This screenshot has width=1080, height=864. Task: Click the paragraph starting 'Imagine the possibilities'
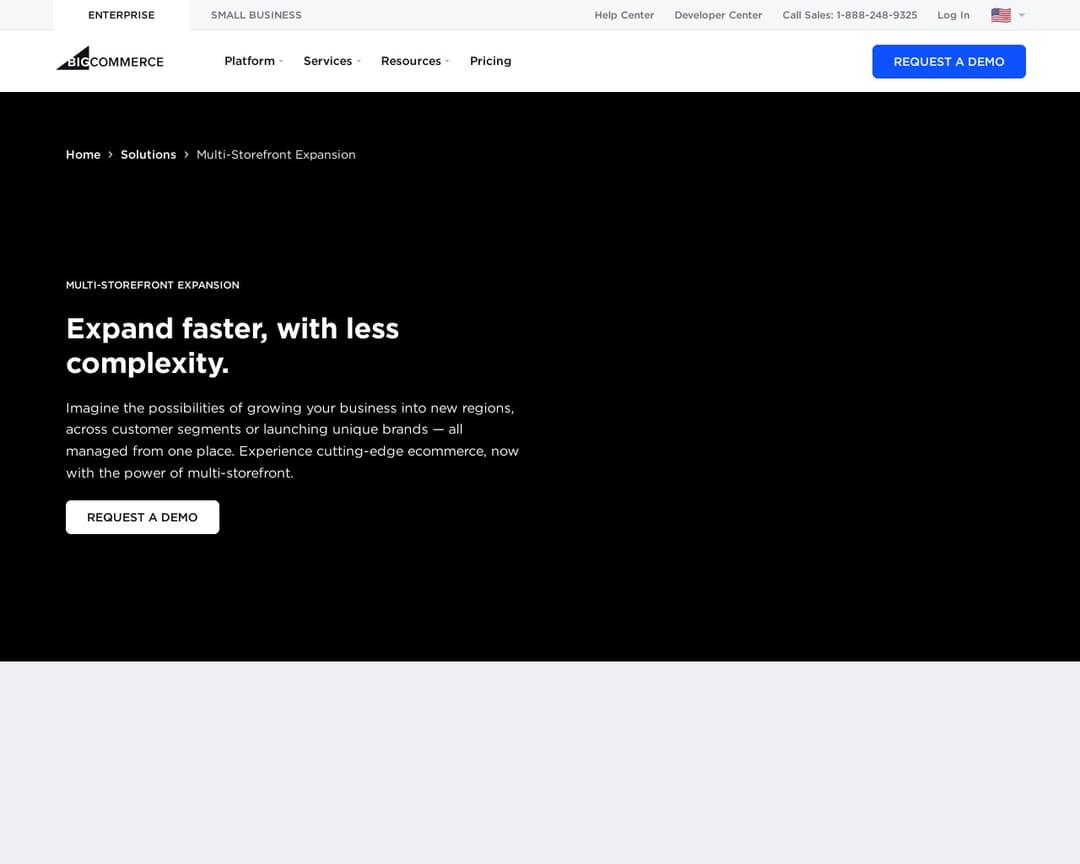click(293, 440)
